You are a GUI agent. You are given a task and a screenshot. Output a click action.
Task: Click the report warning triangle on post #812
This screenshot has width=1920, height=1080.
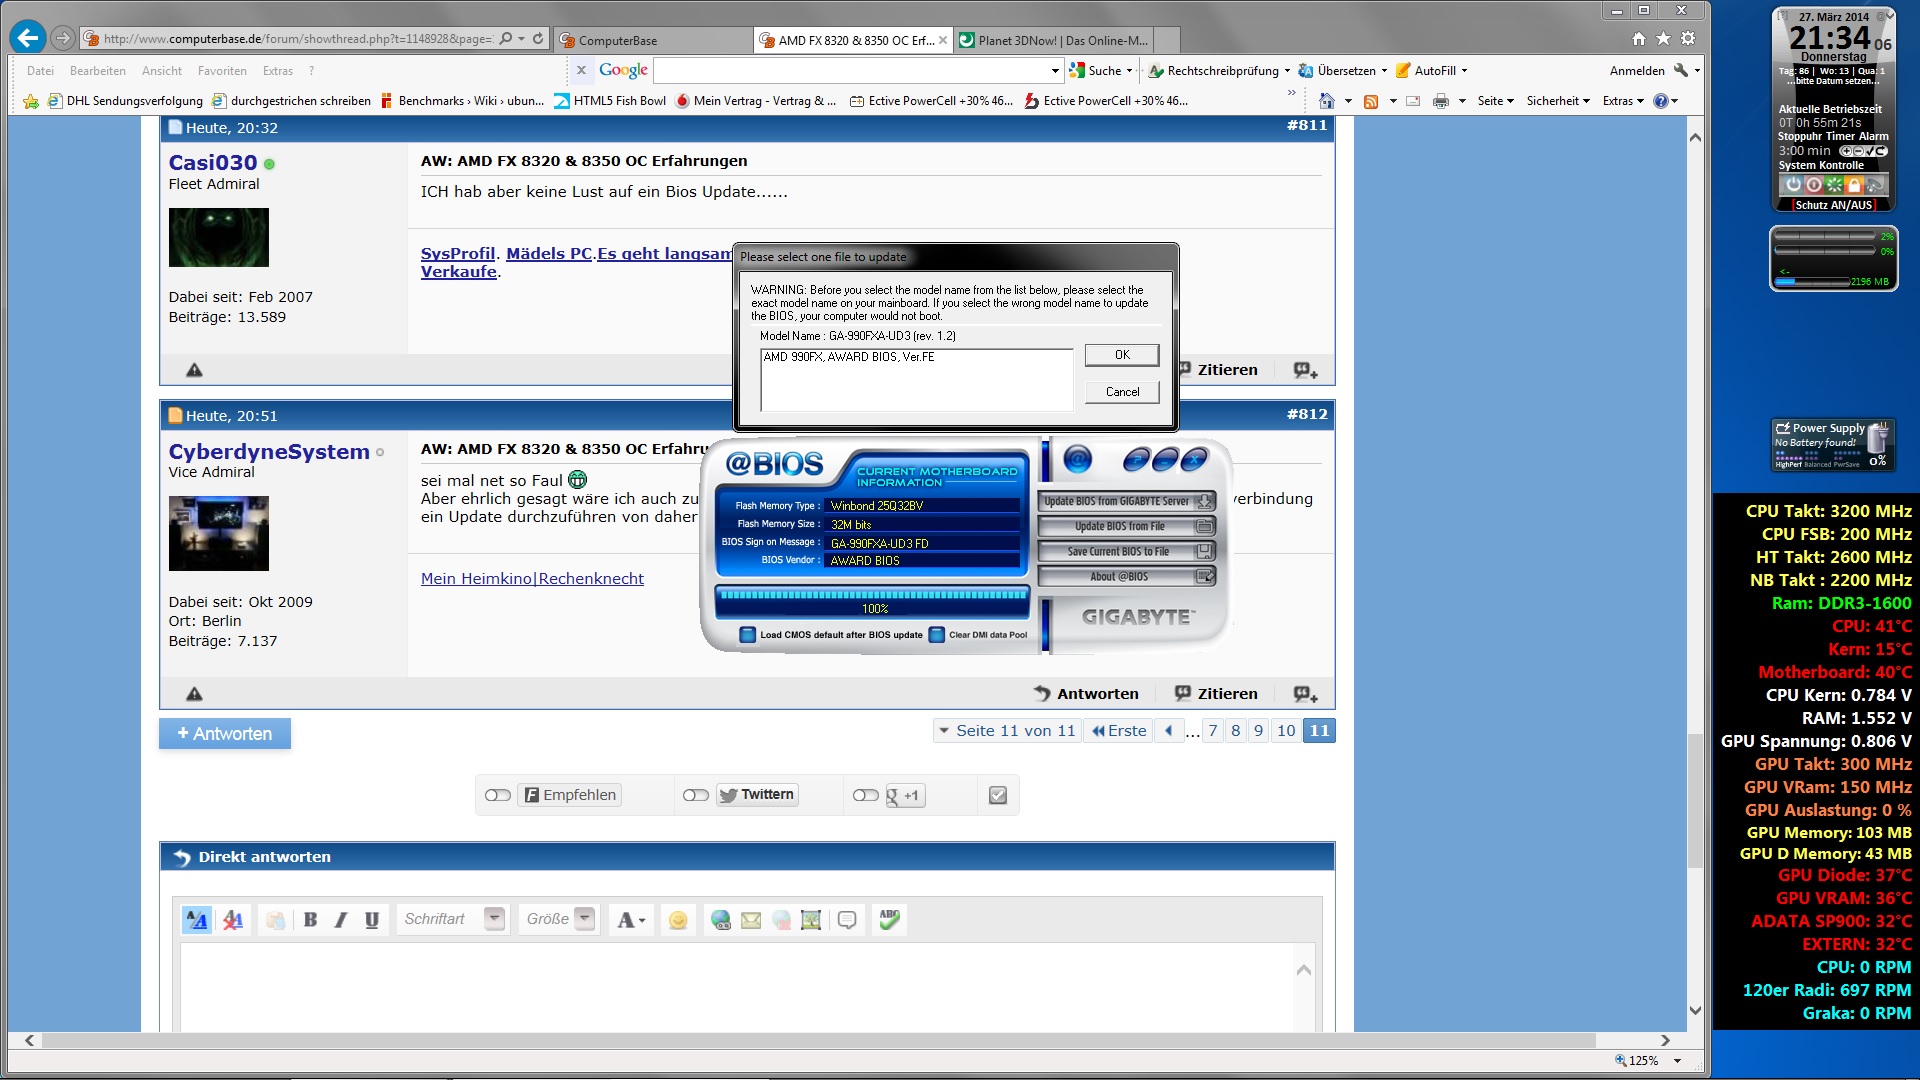[x=194, y=694]
